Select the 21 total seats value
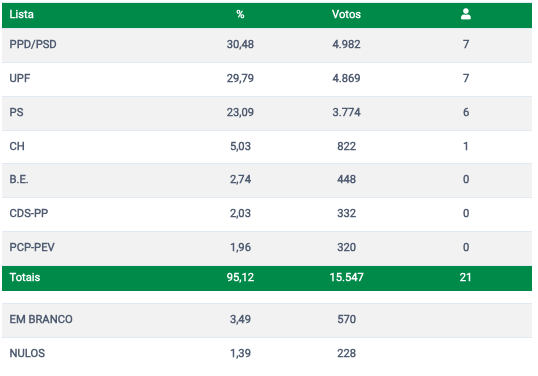Image resolution: width=538 pixels, height=376 pixels. (466, 277)
